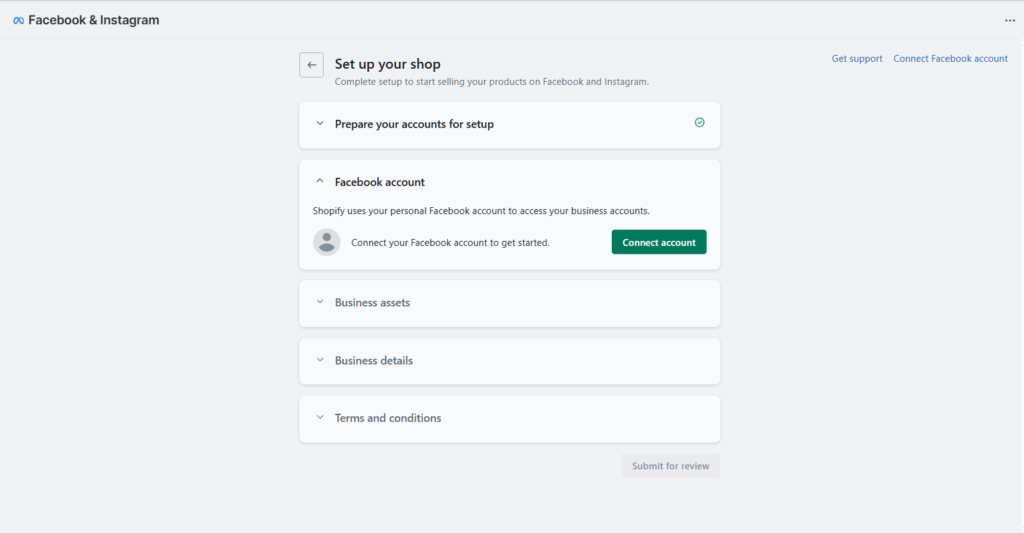Click the Prepare your accounts for setup heading
The width and height of the screenshot is (1024, 533).
[414, 124]
